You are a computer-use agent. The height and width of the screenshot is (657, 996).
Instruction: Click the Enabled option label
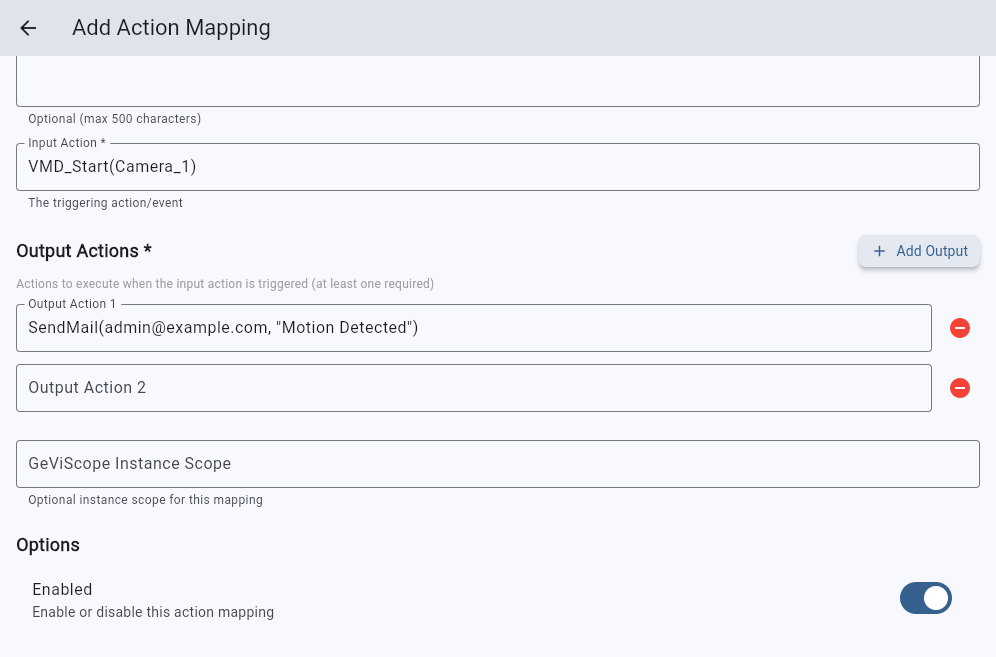(x=62, y=589)
